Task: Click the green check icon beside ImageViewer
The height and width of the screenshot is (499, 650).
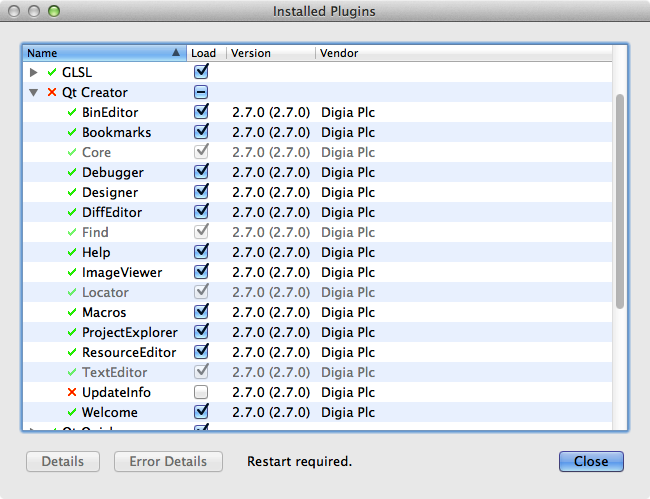Action: coord(72,272)
